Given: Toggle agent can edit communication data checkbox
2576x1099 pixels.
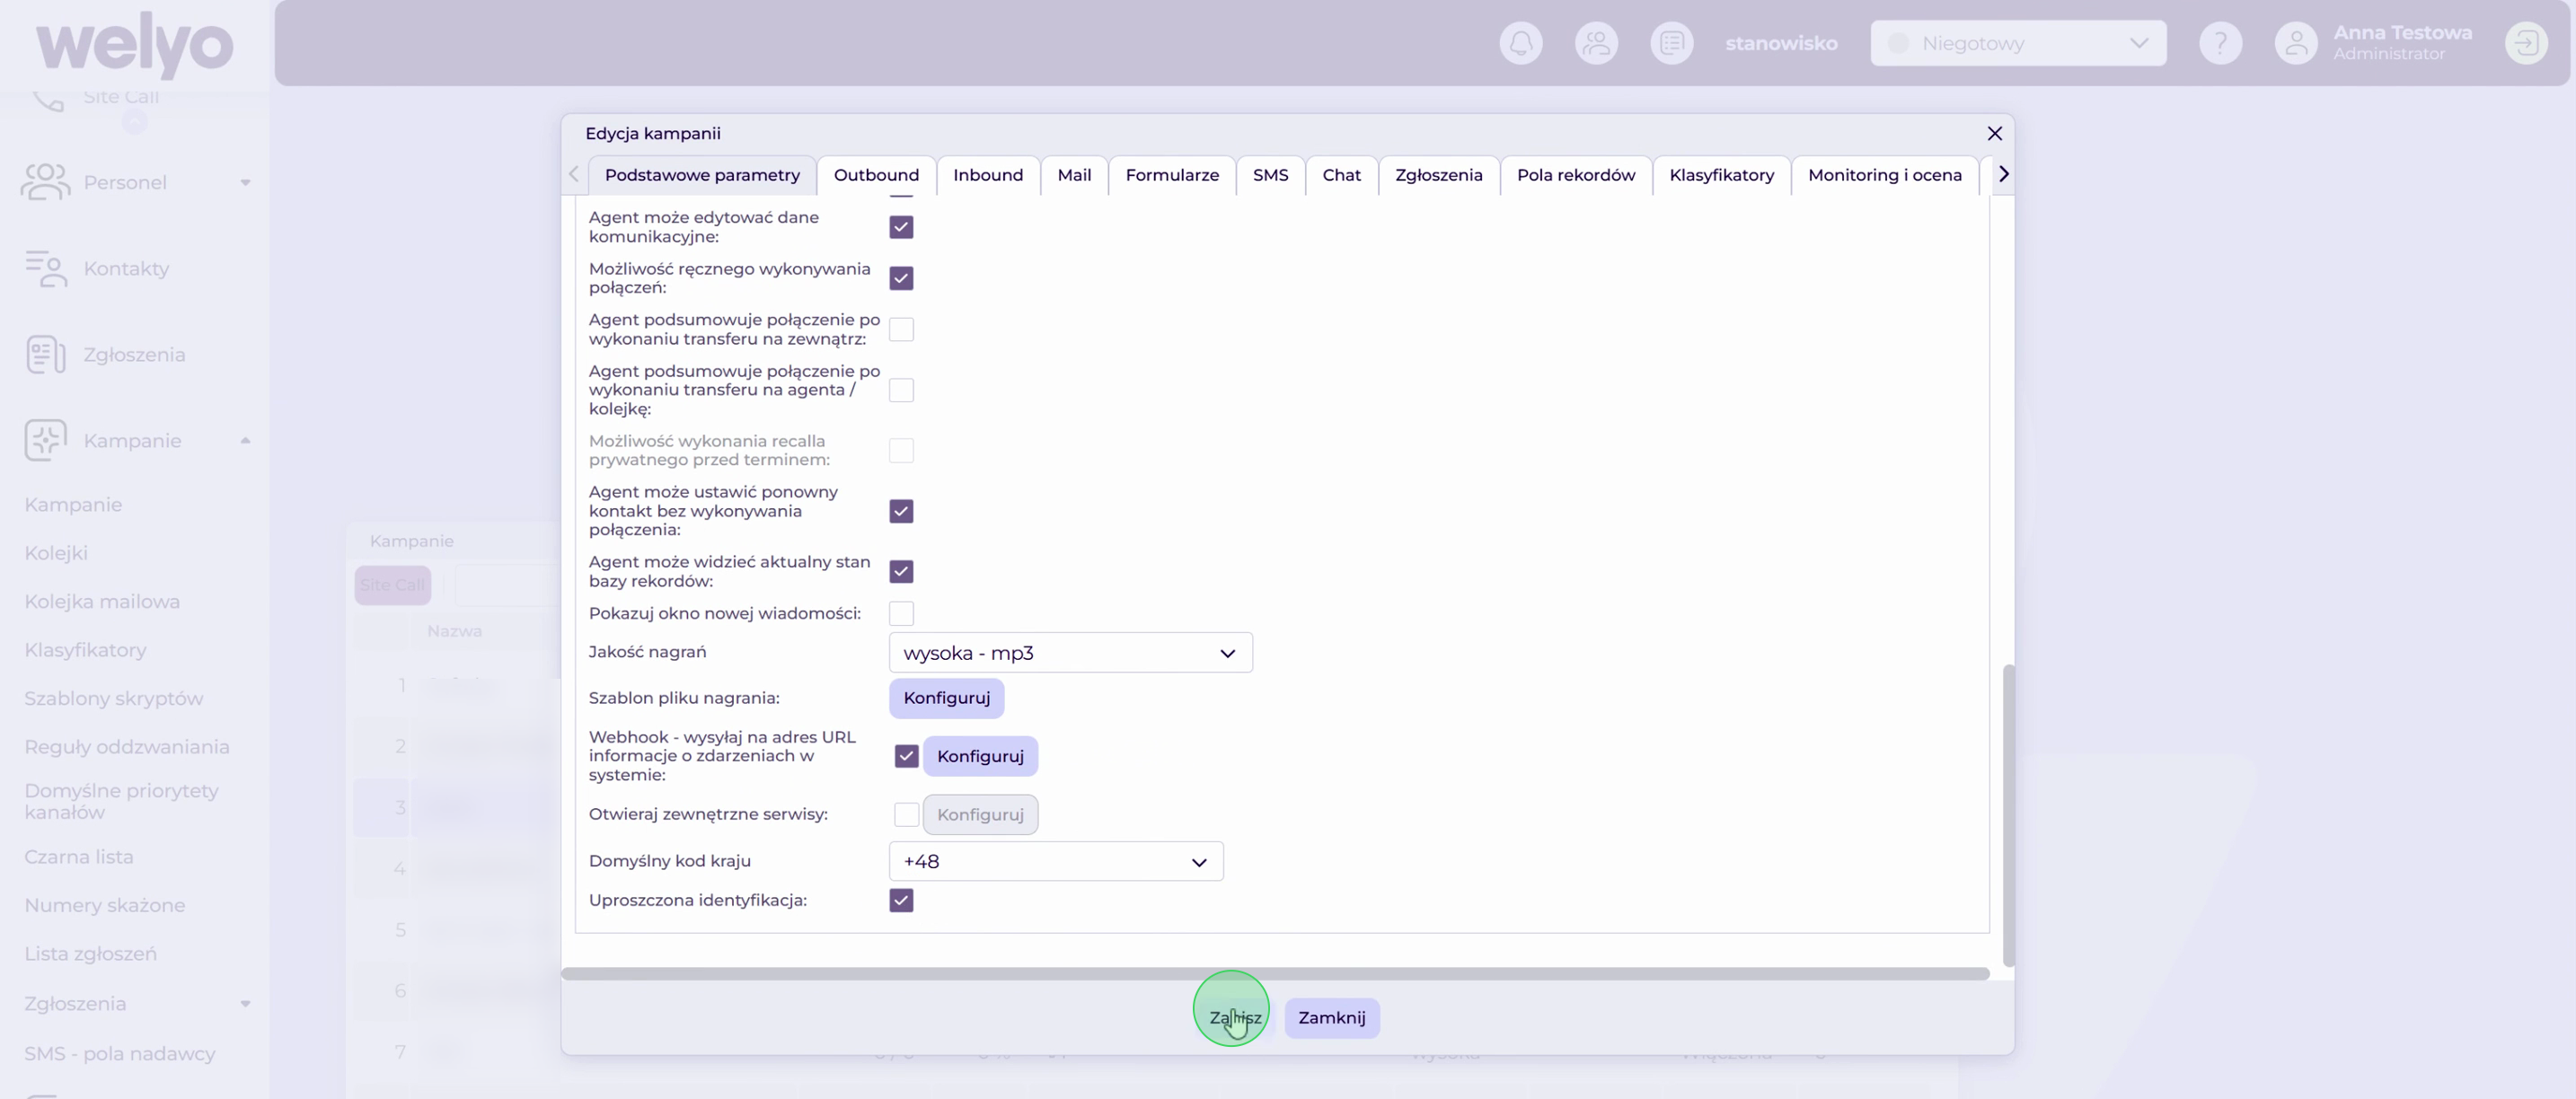Looking at the screenshot, I should (x=901, y=227).
